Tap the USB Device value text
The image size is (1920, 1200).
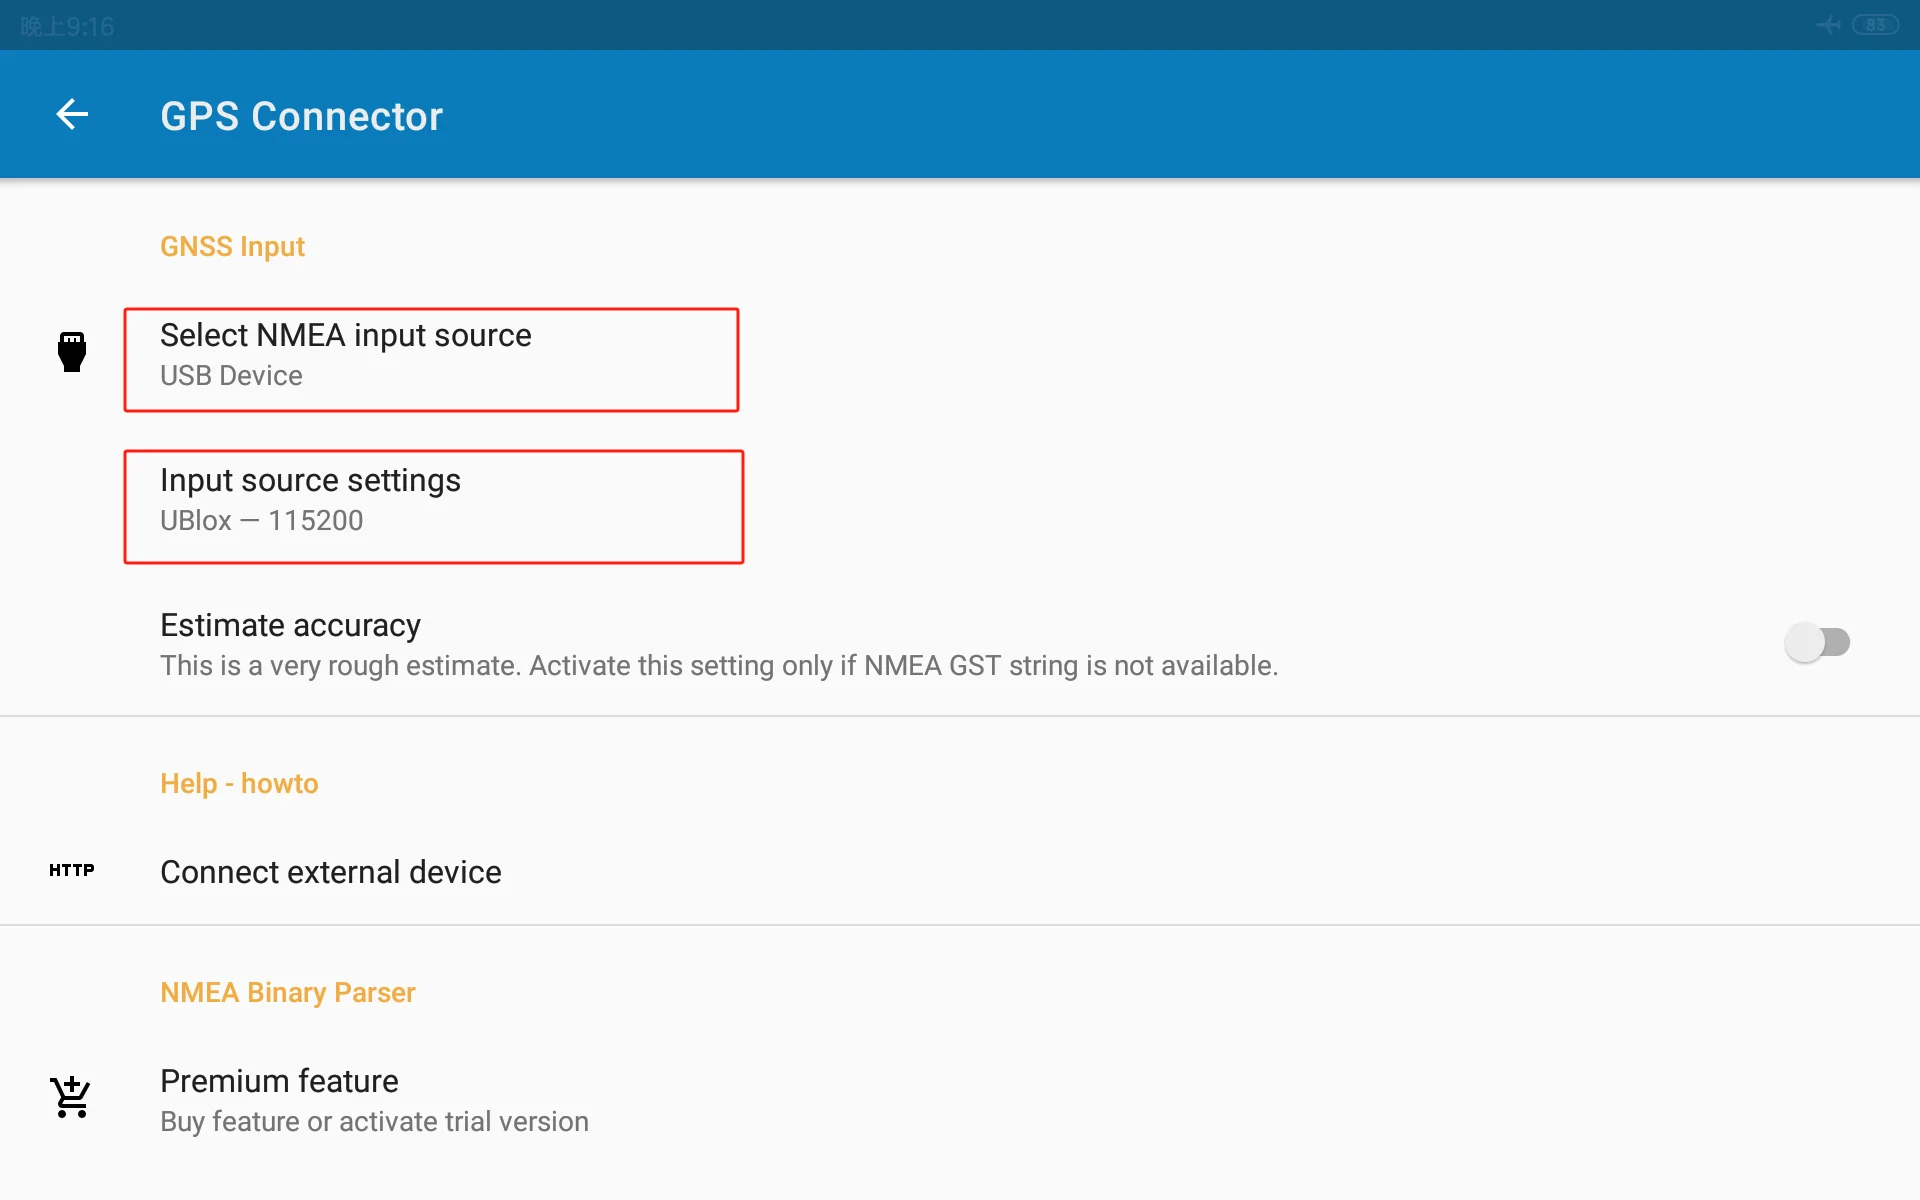[x=231, y=376]
